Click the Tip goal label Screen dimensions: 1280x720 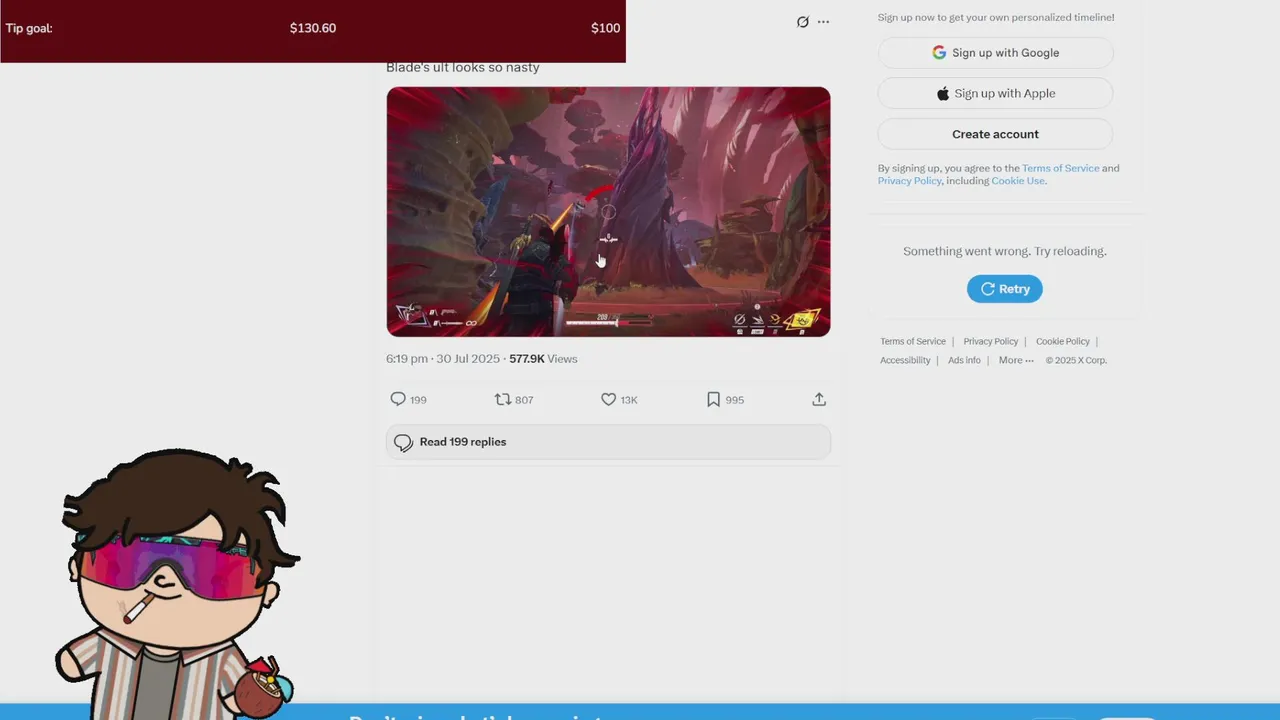coord(29,28)
